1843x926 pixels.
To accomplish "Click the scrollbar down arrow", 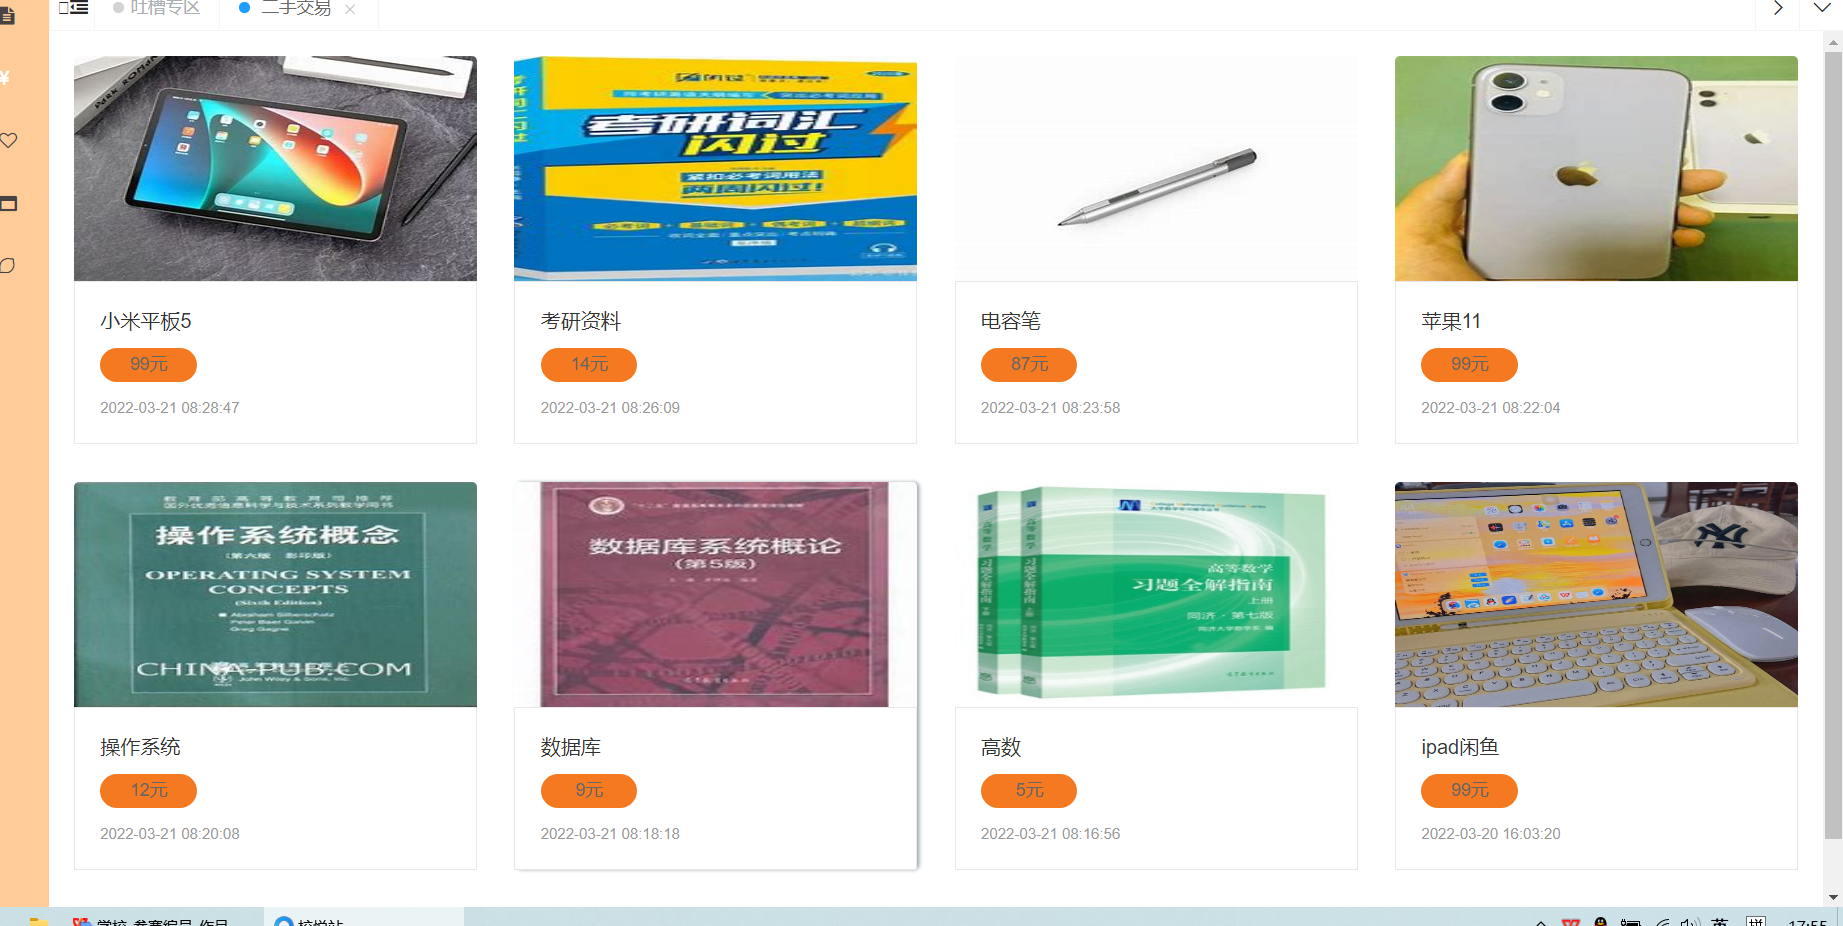I will point(1833,897).
